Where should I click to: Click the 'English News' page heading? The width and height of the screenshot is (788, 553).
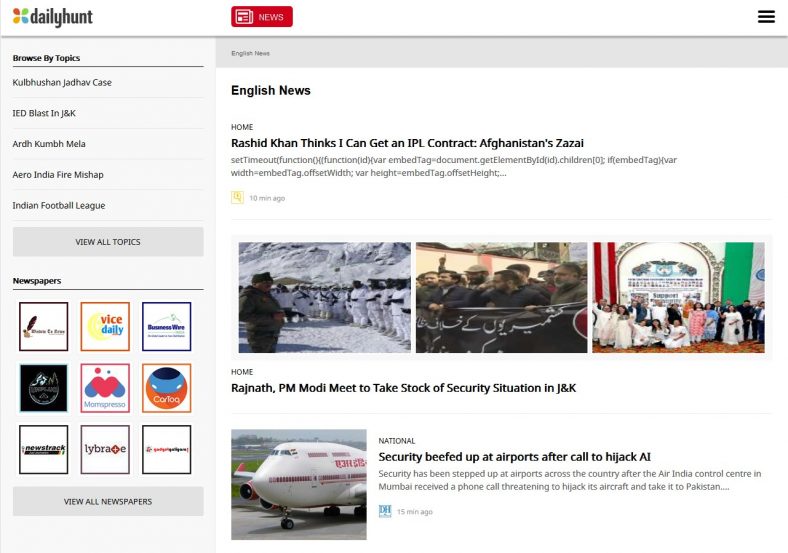tap(271, 90)
